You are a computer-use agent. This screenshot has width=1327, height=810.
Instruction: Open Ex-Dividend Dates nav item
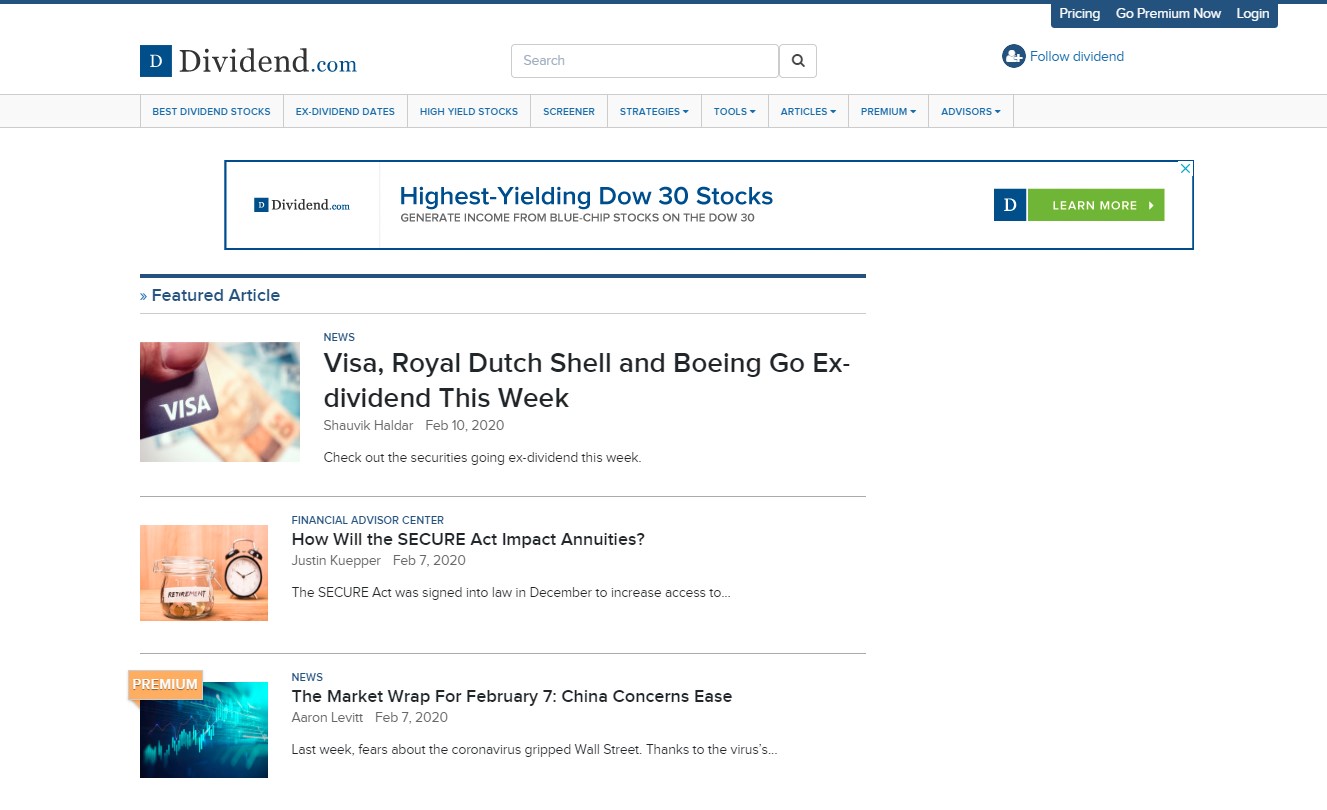click(345, 112)
